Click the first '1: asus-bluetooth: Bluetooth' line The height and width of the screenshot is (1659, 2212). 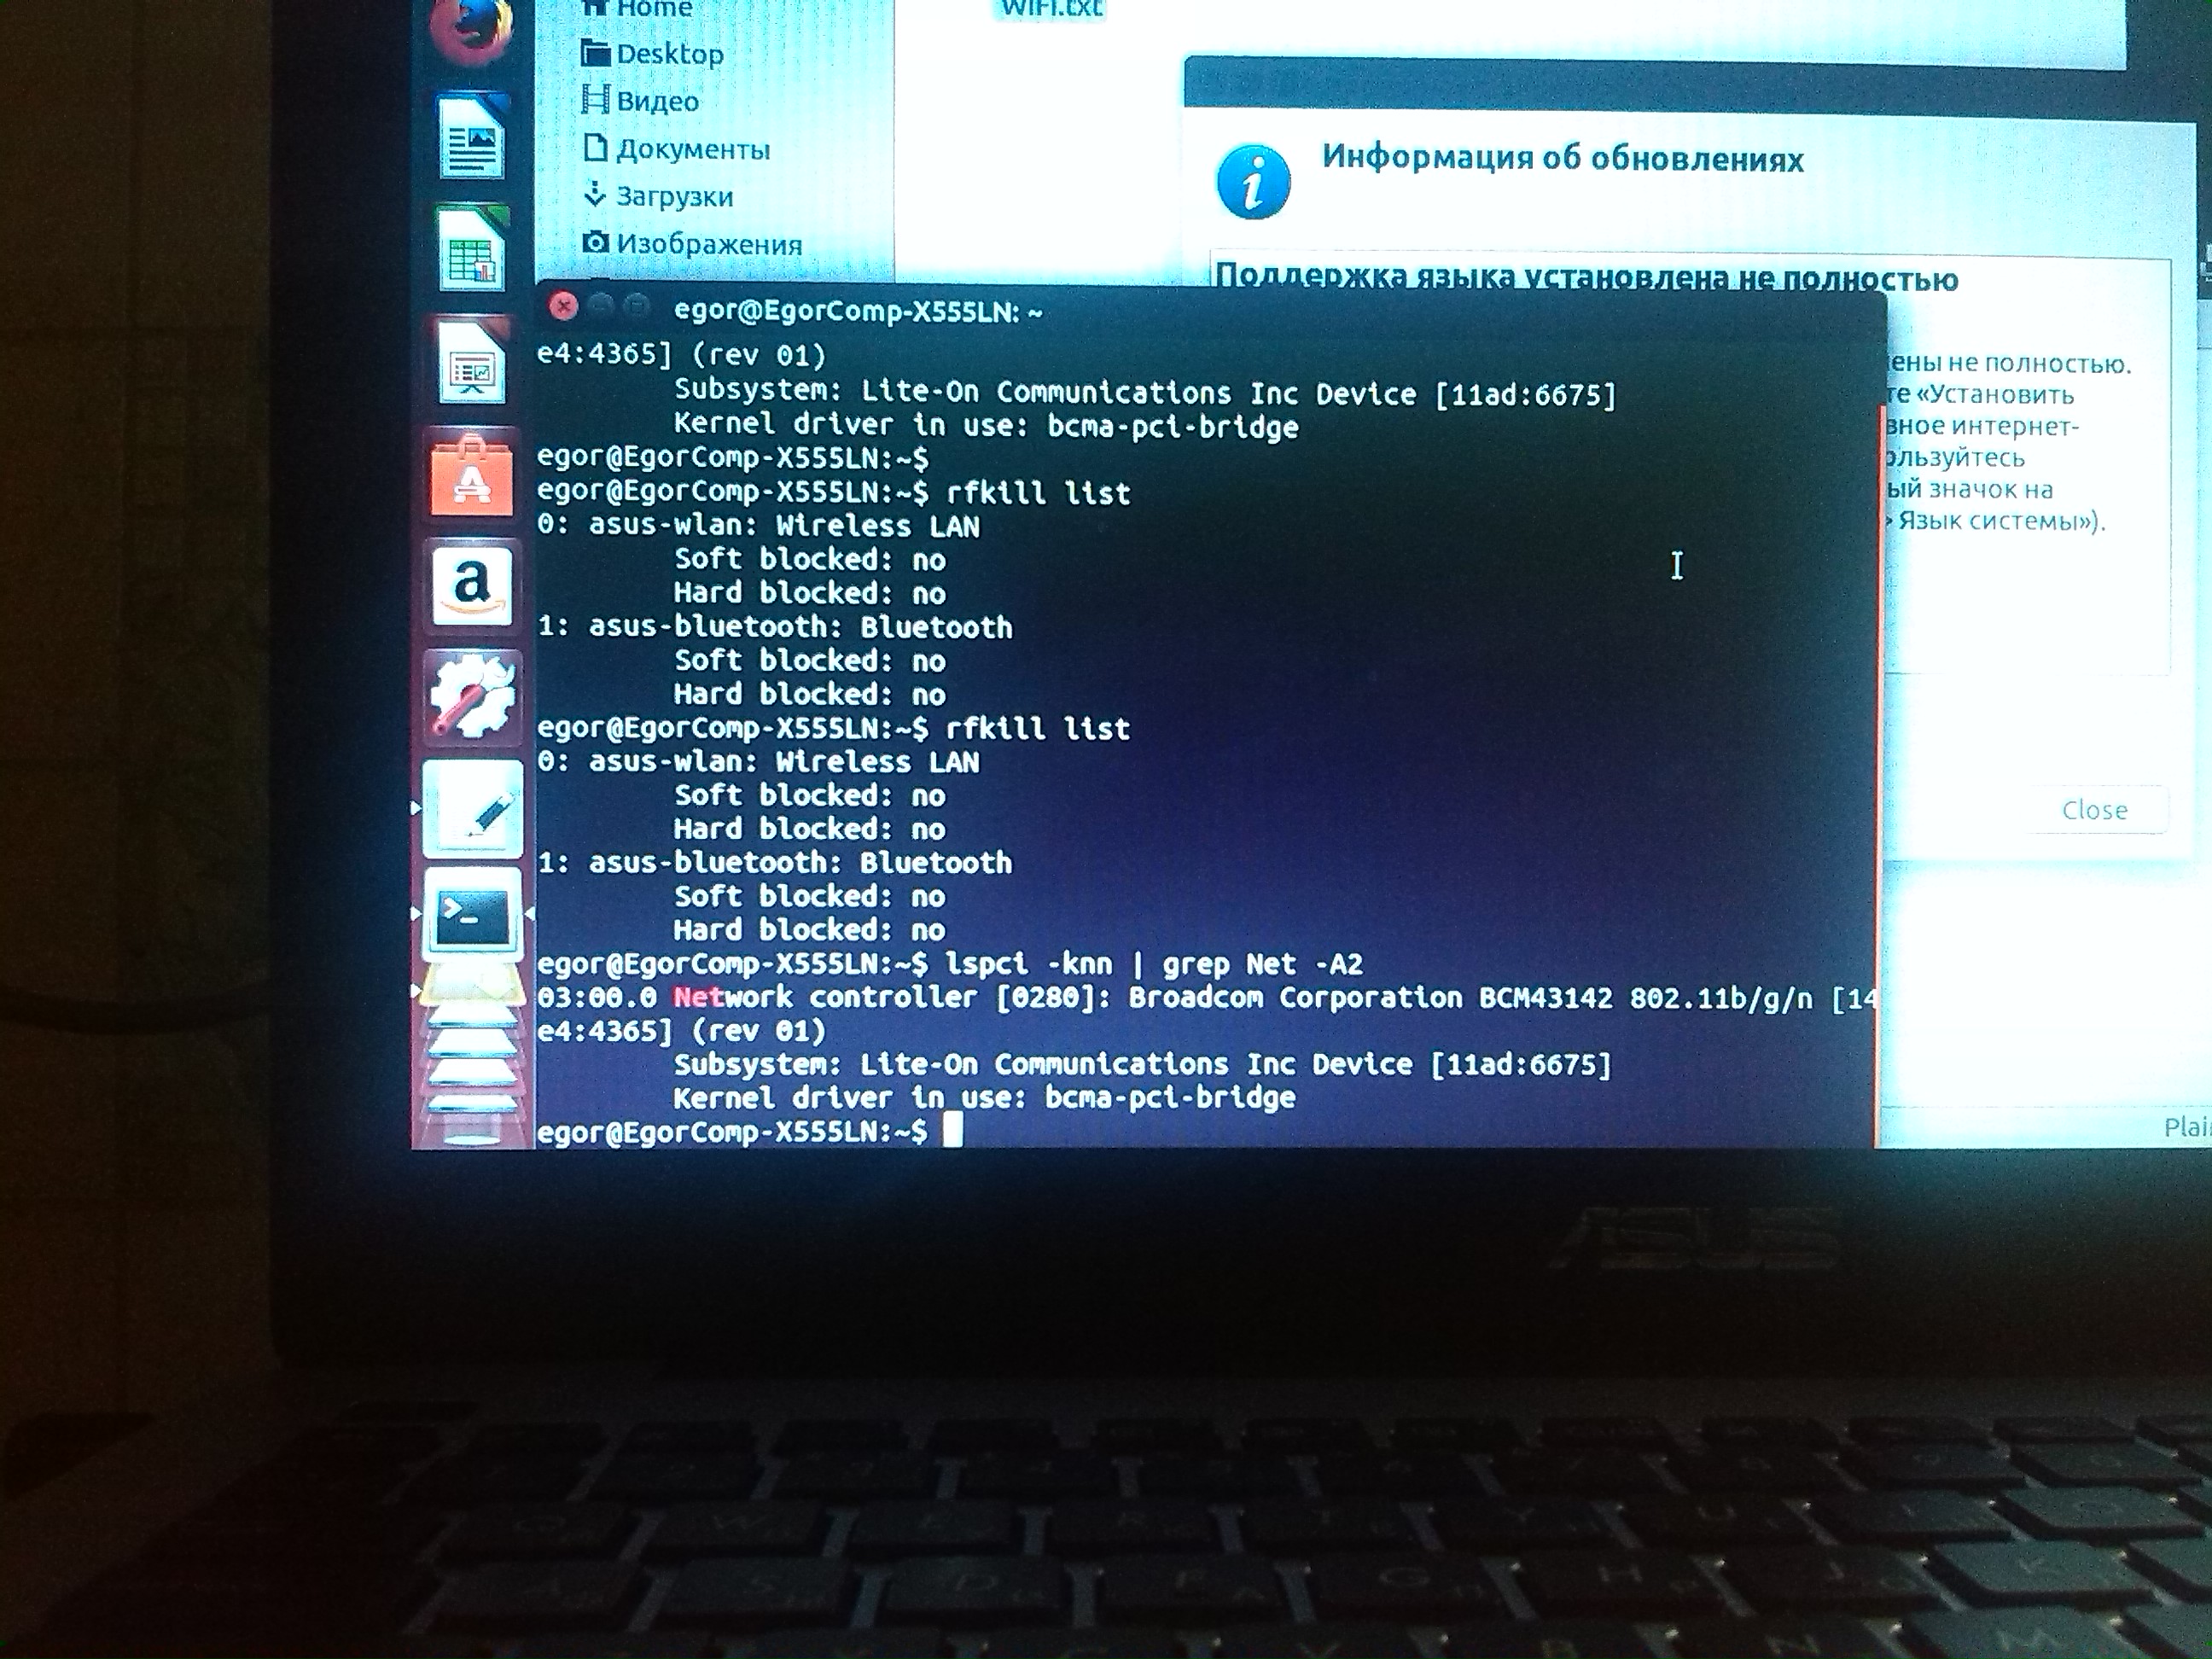coord(775,627)
